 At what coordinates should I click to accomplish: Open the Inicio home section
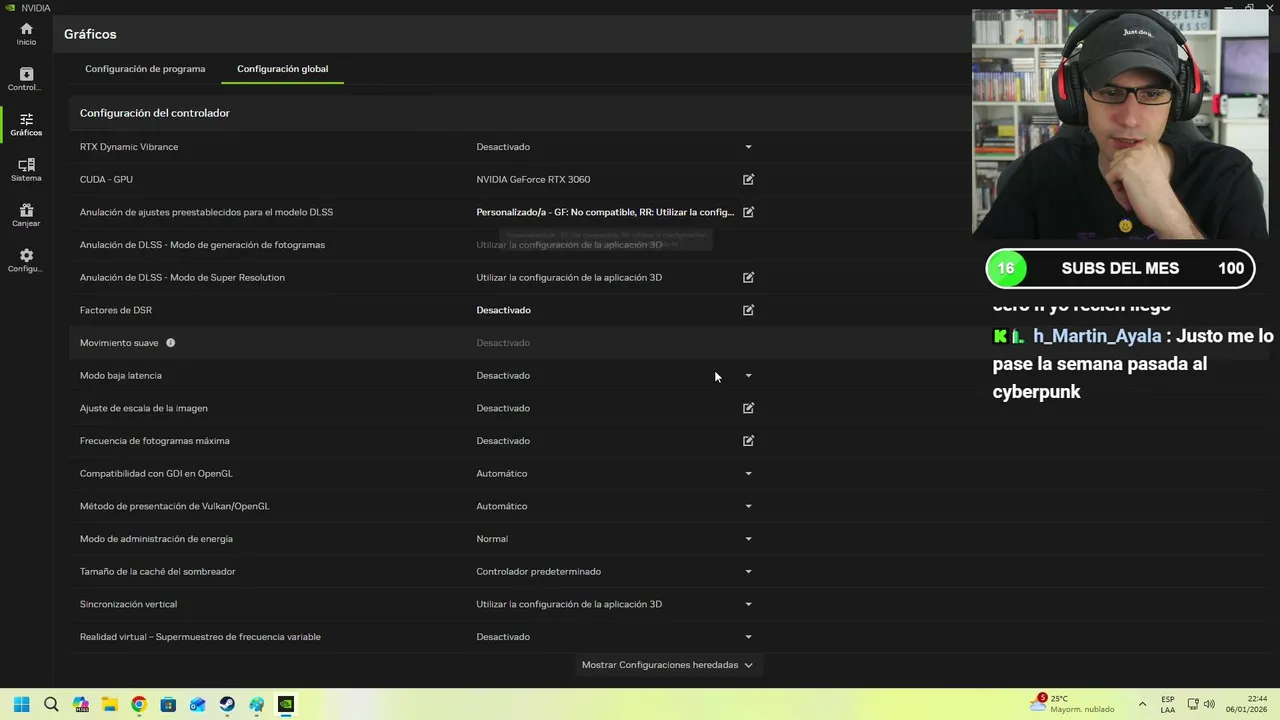26,34
